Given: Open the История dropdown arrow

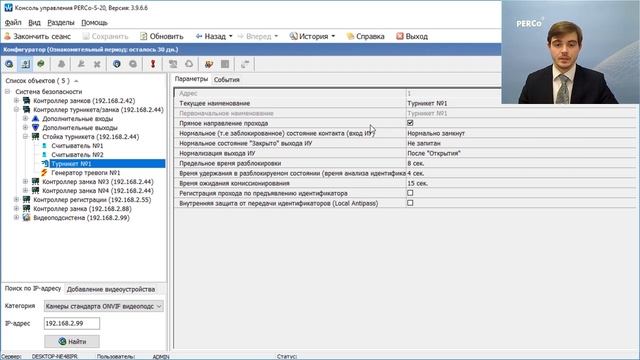Looking at the screenshot, I should [x=333, y=36].
